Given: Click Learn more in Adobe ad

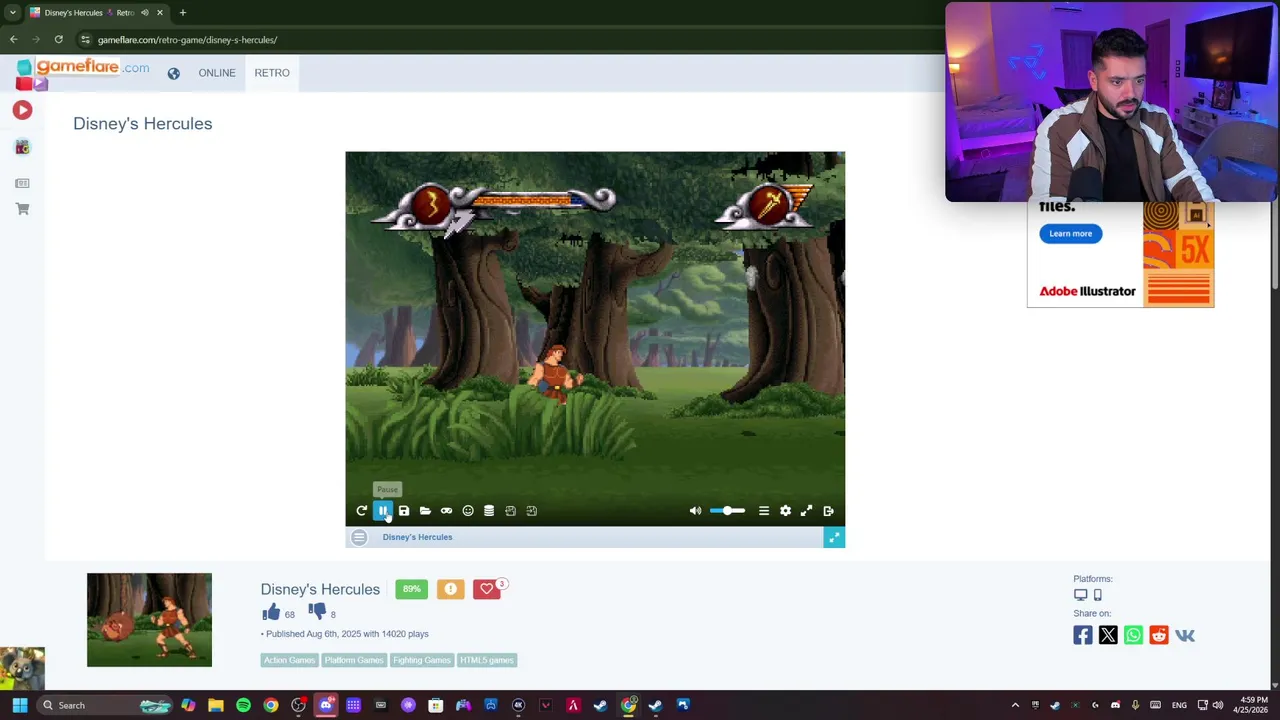Looking at the screenshot, I should [x=1070, y=234].
